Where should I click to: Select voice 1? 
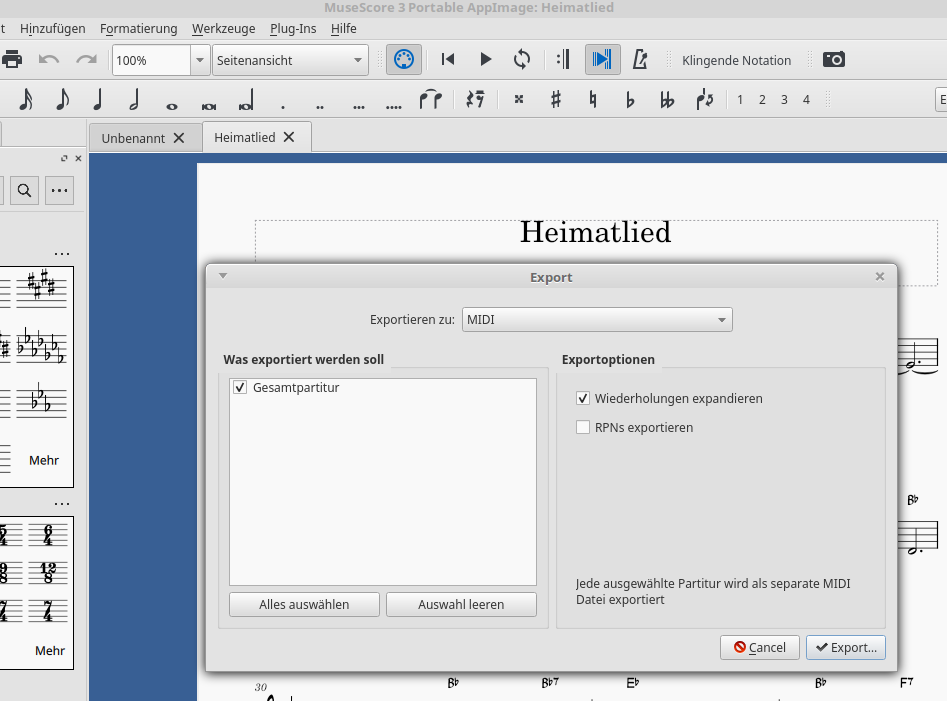click(x=740, y=100)
